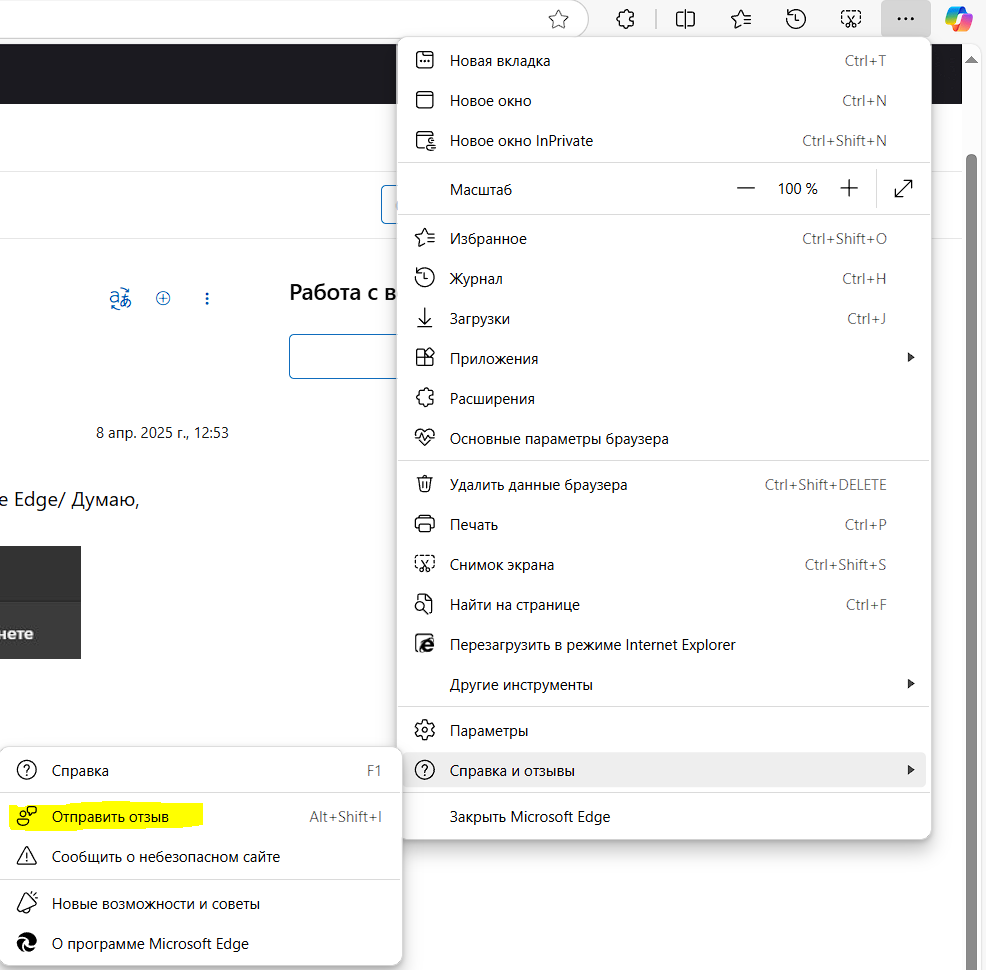Click the empty input box under the heading
Screen dimensions: 986x970
[x=343, y=356]
